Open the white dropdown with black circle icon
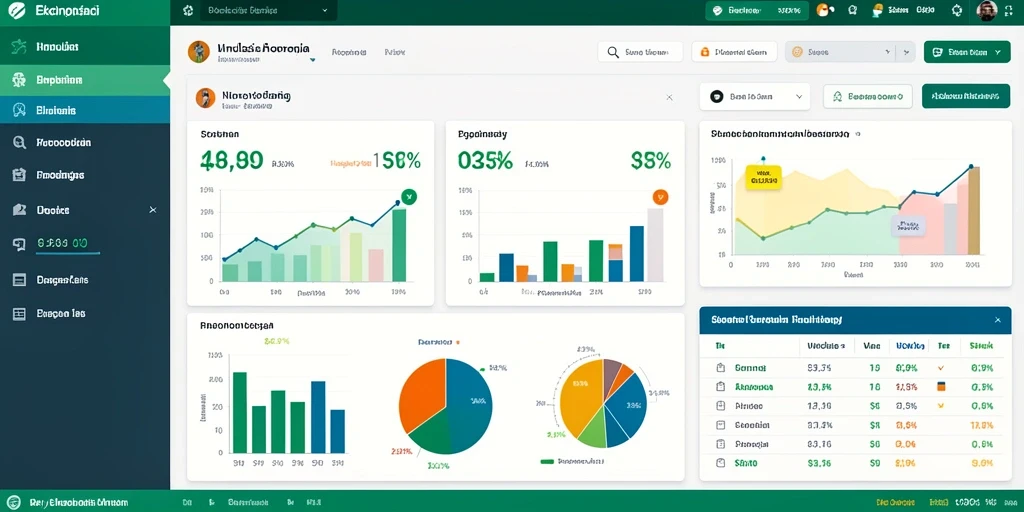The image size is (1024, 512). click(754, 97)
